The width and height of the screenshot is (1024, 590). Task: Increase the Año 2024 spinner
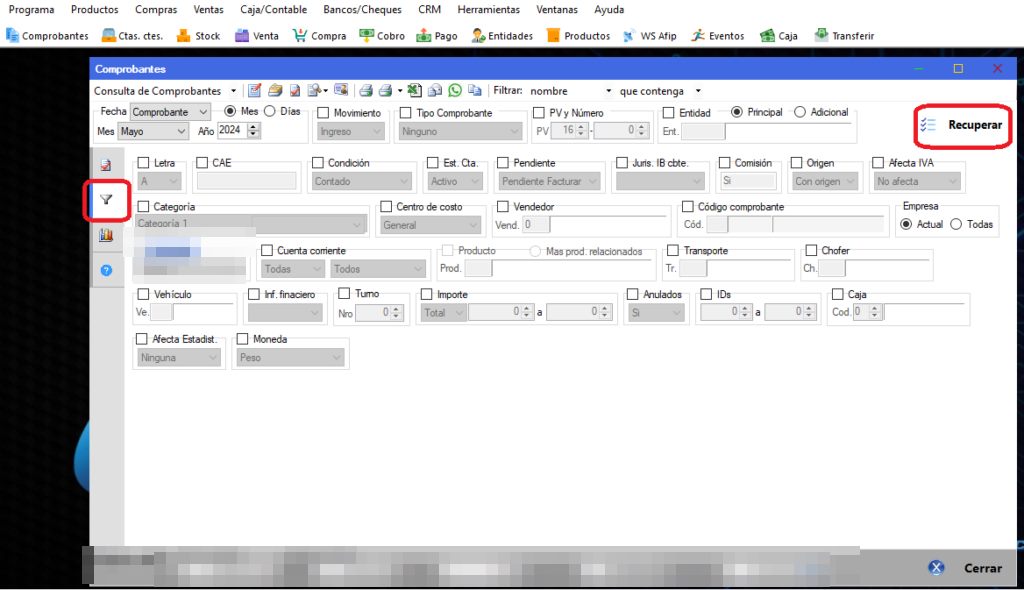tap(253, 127)
